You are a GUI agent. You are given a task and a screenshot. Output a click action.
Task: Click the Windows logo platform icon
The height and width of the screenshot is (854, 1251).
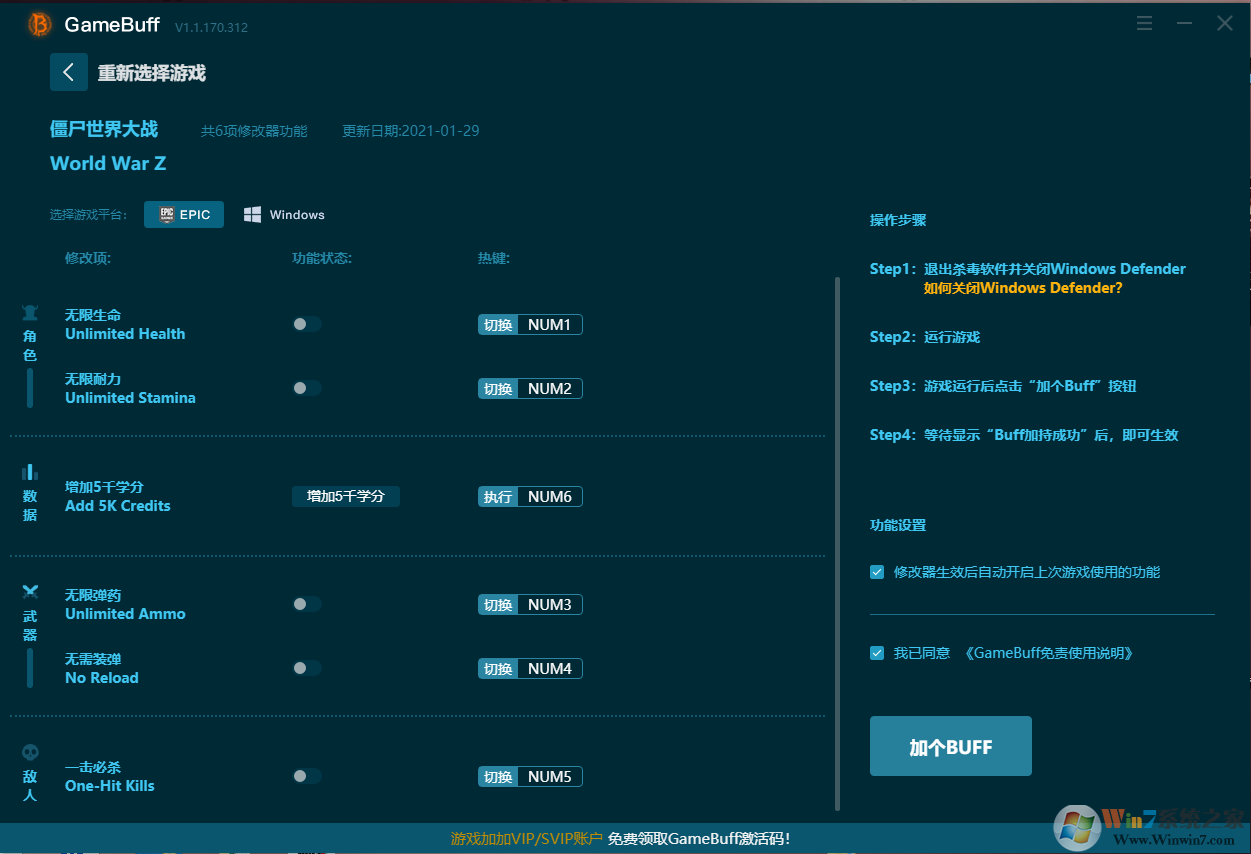point(252,213)
